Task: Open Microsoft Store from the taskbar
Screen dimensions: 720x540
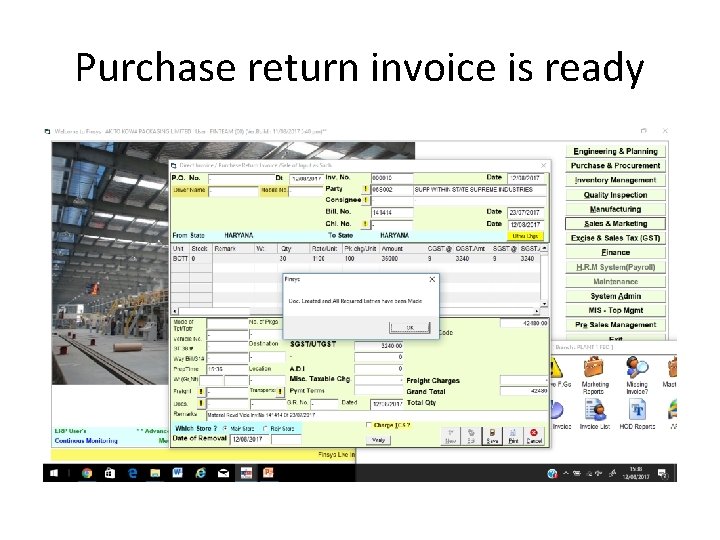Action: [x=109, y=473]
